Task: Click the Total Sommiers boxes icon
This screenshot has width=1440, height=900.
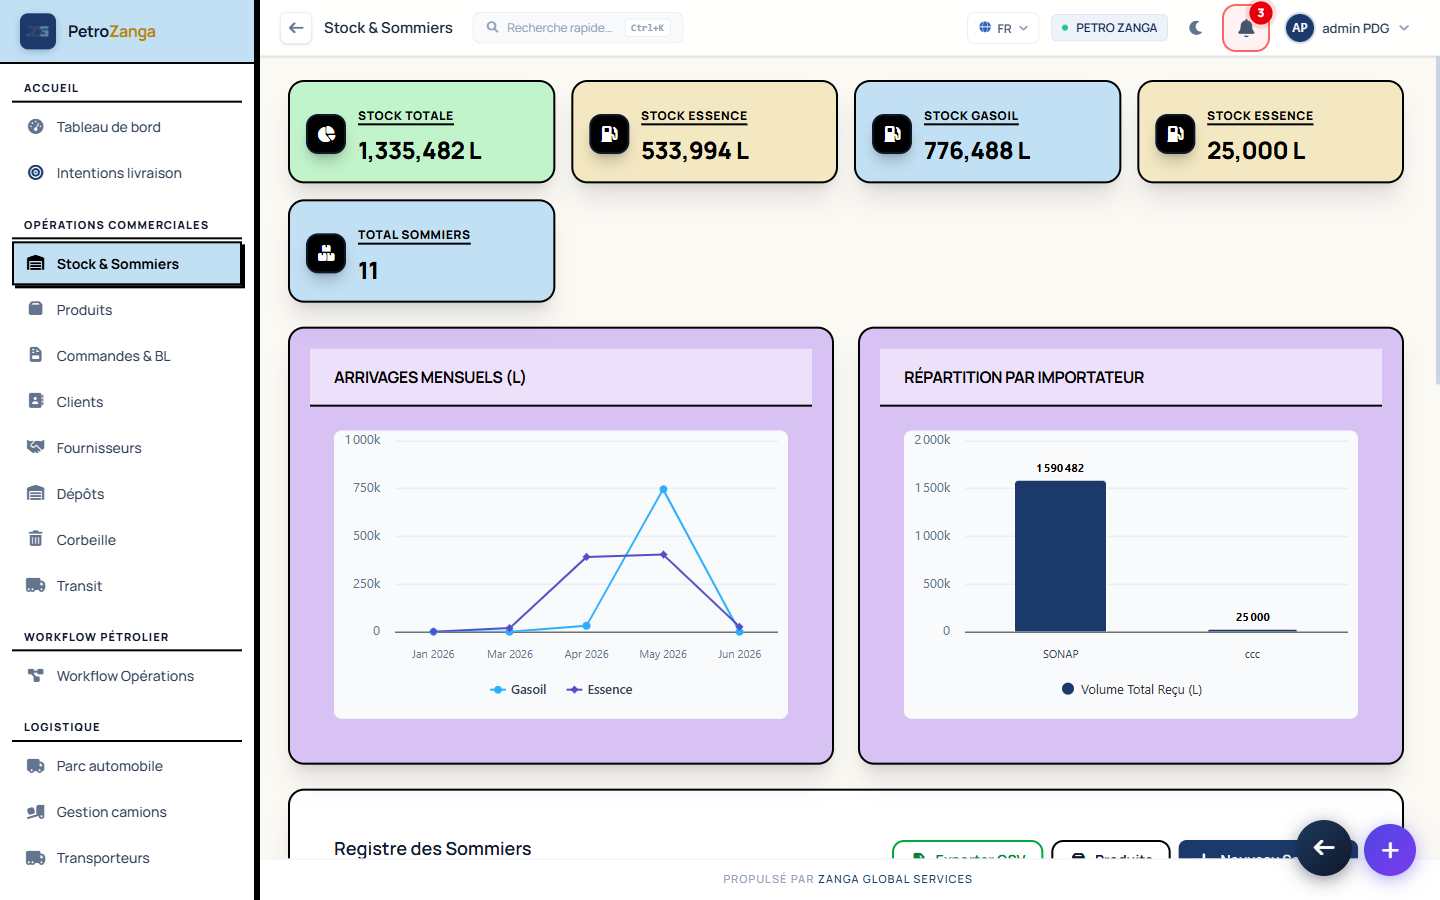Action: (326, 253)
